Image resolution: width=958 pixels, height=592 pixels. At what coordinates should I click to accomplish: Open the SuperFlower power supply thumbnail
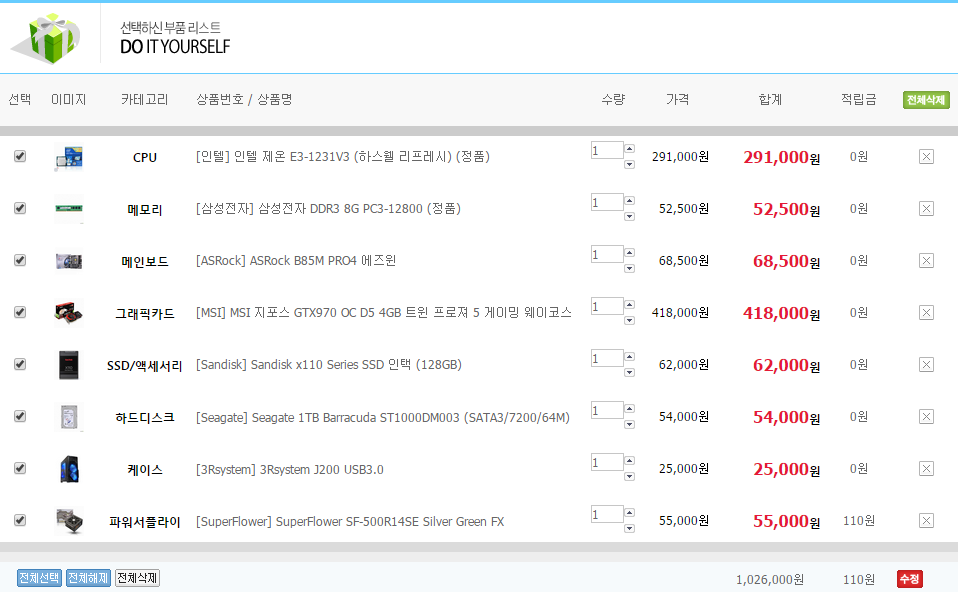pos(68,521)
